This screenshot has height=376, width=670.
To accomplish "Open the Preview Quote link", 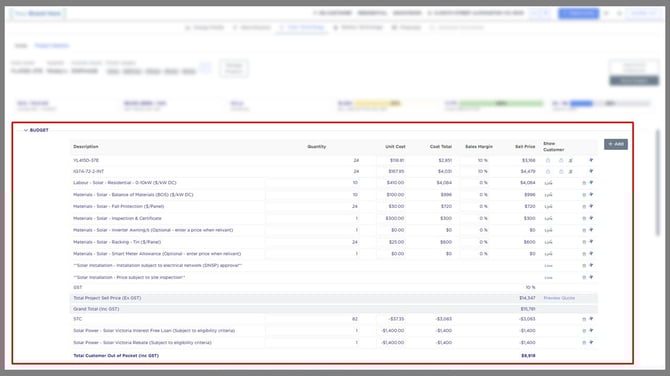I will point(559,298).
